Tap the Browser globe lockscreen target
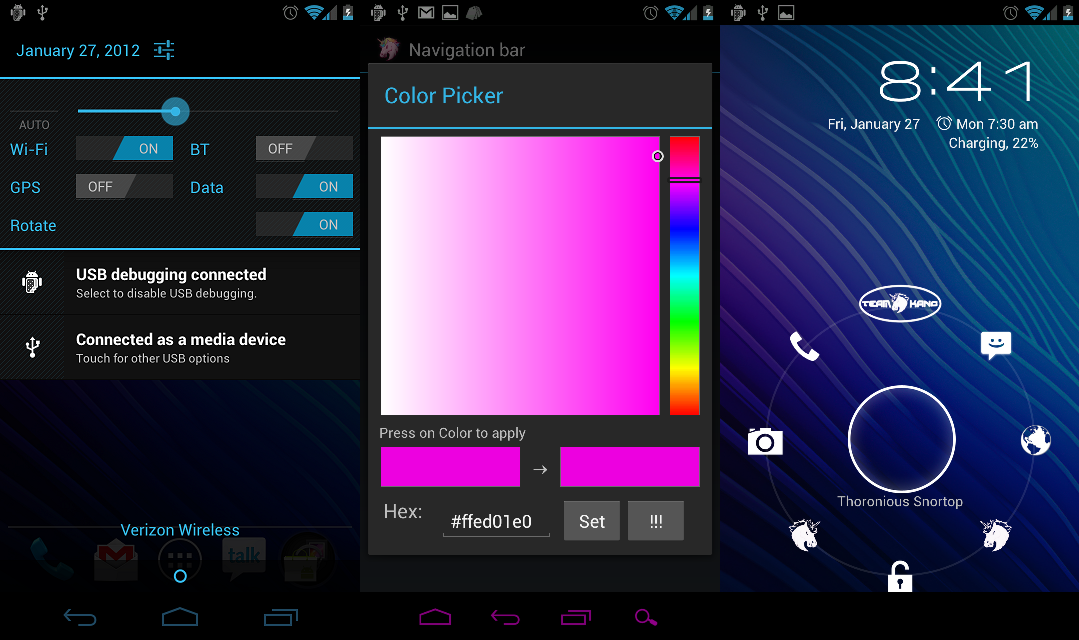Image resolution: width=1079 pixels, height=640 pixels. pos(1036,440)
